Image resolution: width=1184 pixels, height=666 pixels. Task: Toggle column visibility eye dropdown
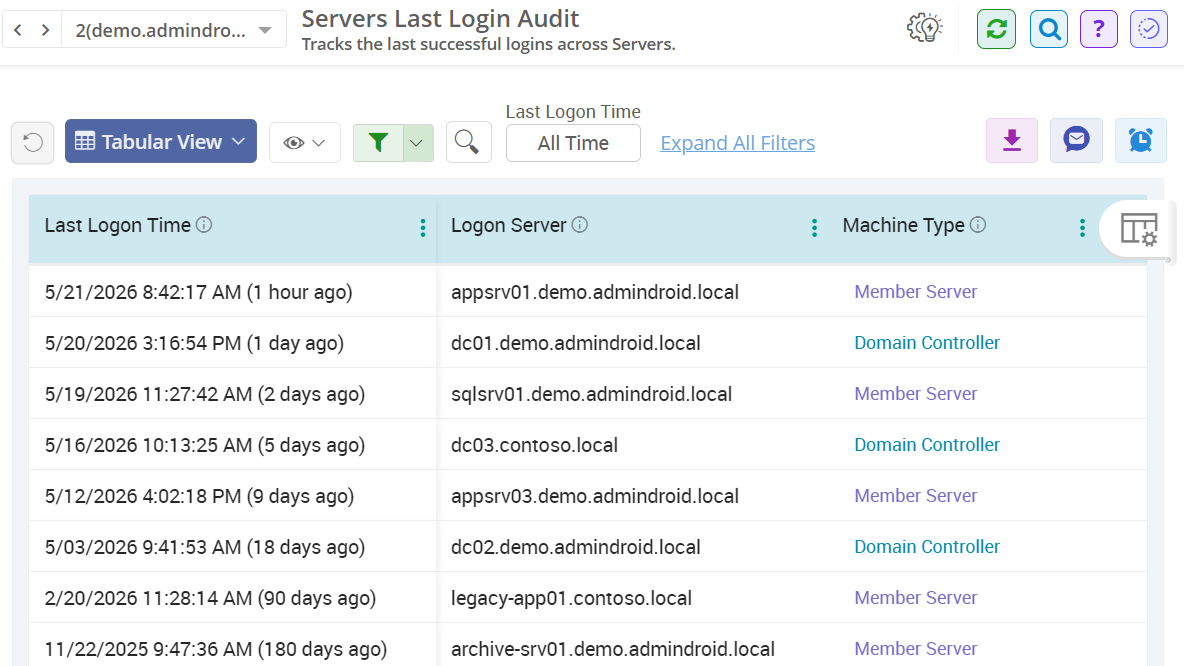[304, 142]
